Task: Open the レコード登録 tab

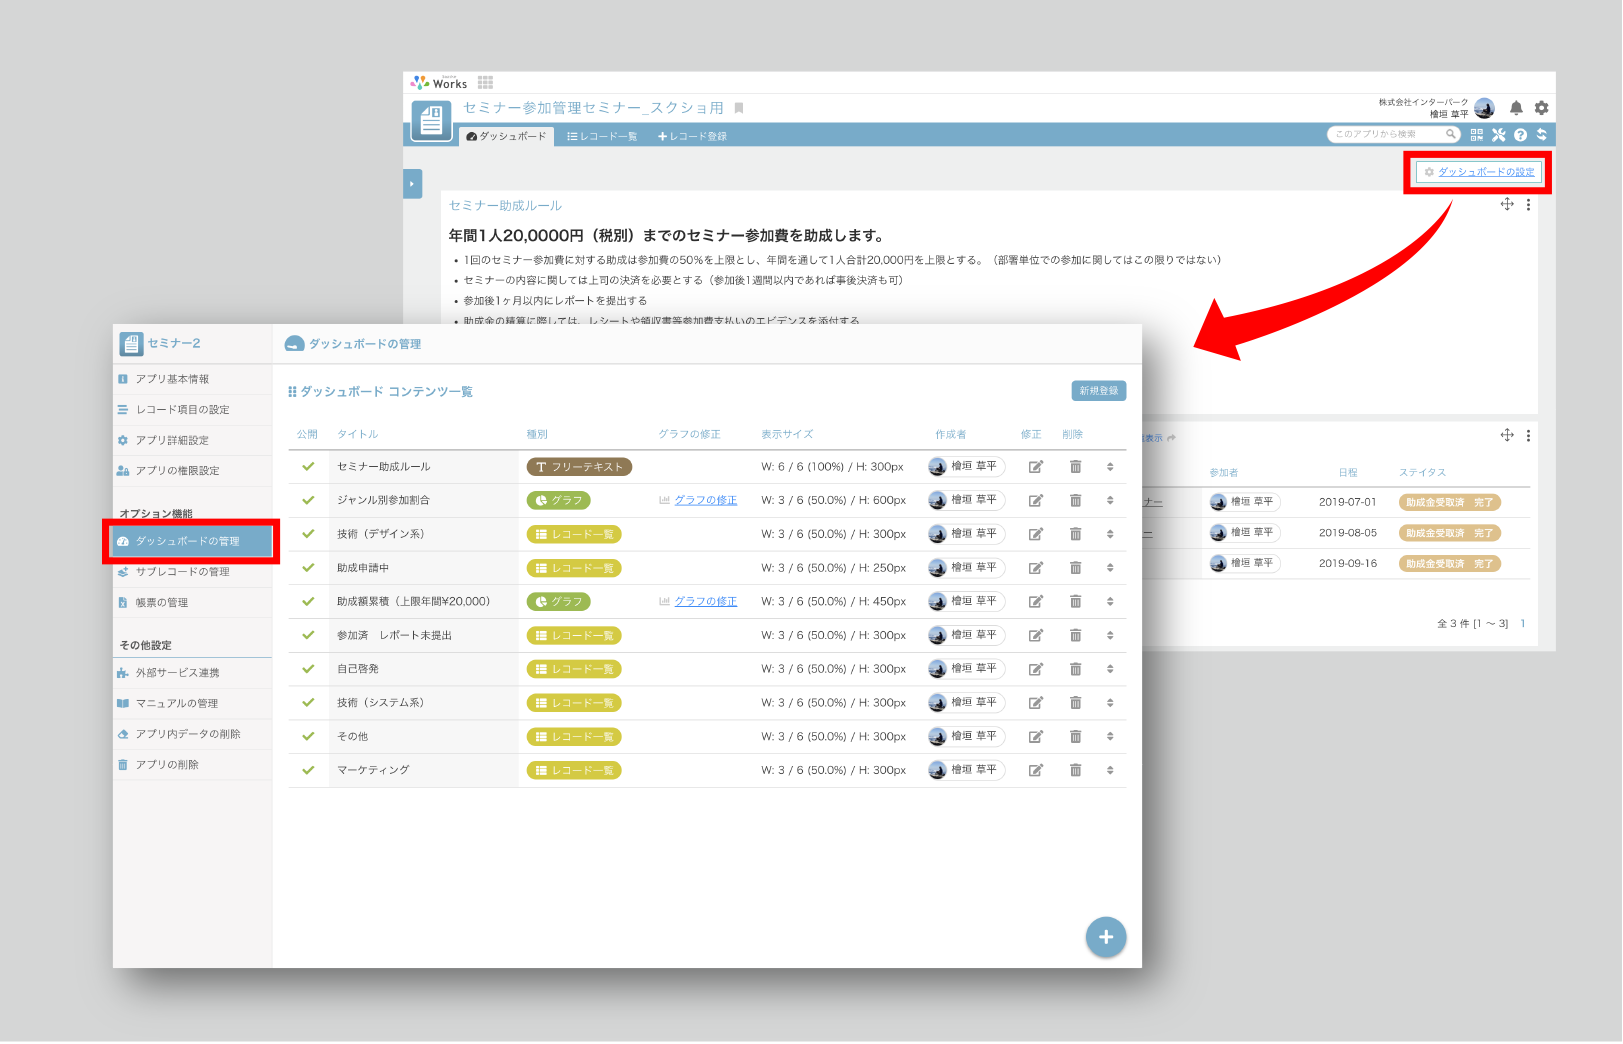Action: [692, 136]
